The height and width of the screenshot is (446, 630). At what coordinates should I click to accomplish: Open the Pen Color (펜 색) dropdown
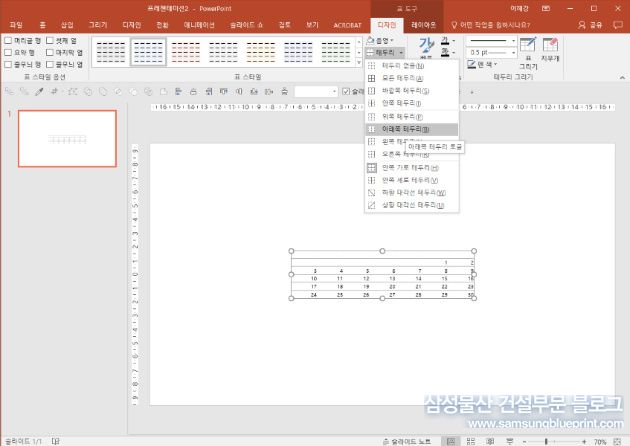coord(483,64)
